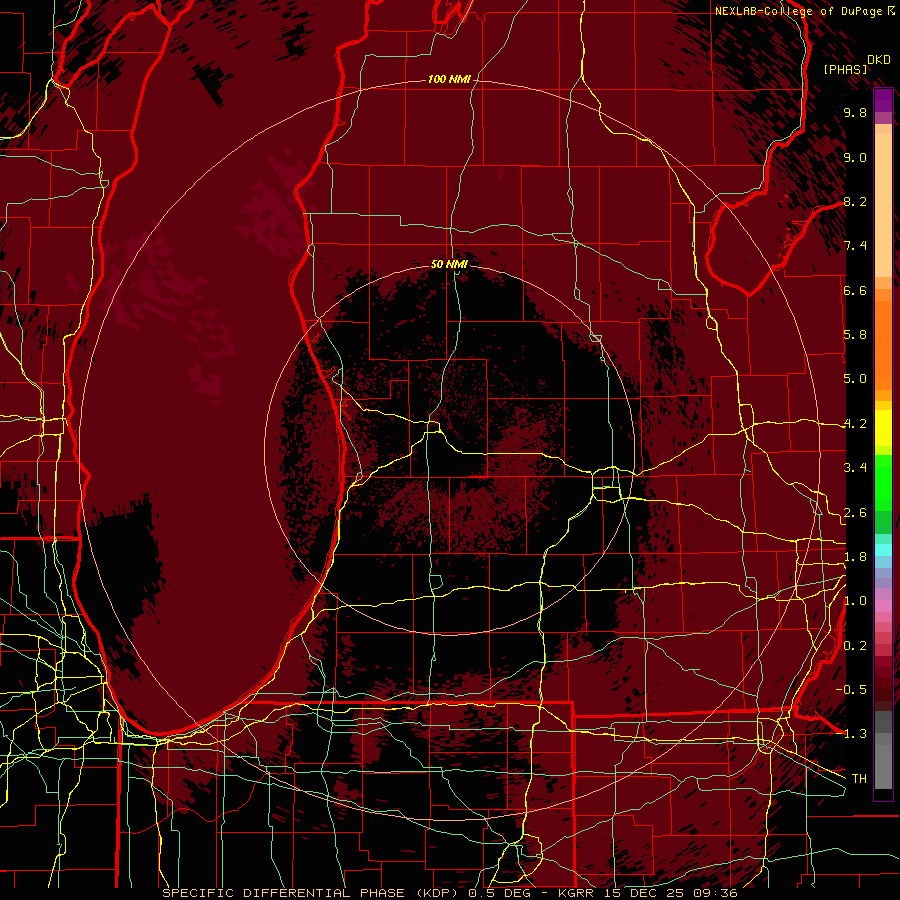
Task: Click the NEXLAB-College of DuPage credit text
Action: click(x=799, y=11)
